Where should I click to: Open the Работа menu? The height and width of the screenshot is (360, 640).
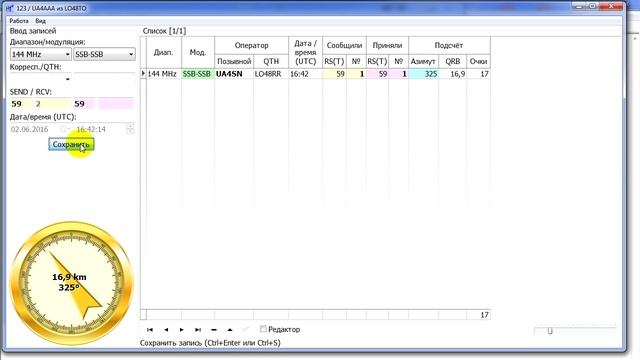[x=19, y=21]
